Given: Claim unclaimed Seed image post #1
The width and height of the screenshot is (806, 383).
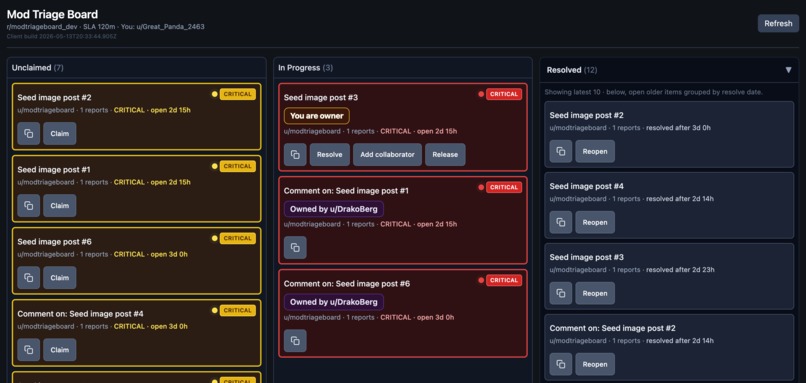Looking at the screenshot, I should 60,206.
